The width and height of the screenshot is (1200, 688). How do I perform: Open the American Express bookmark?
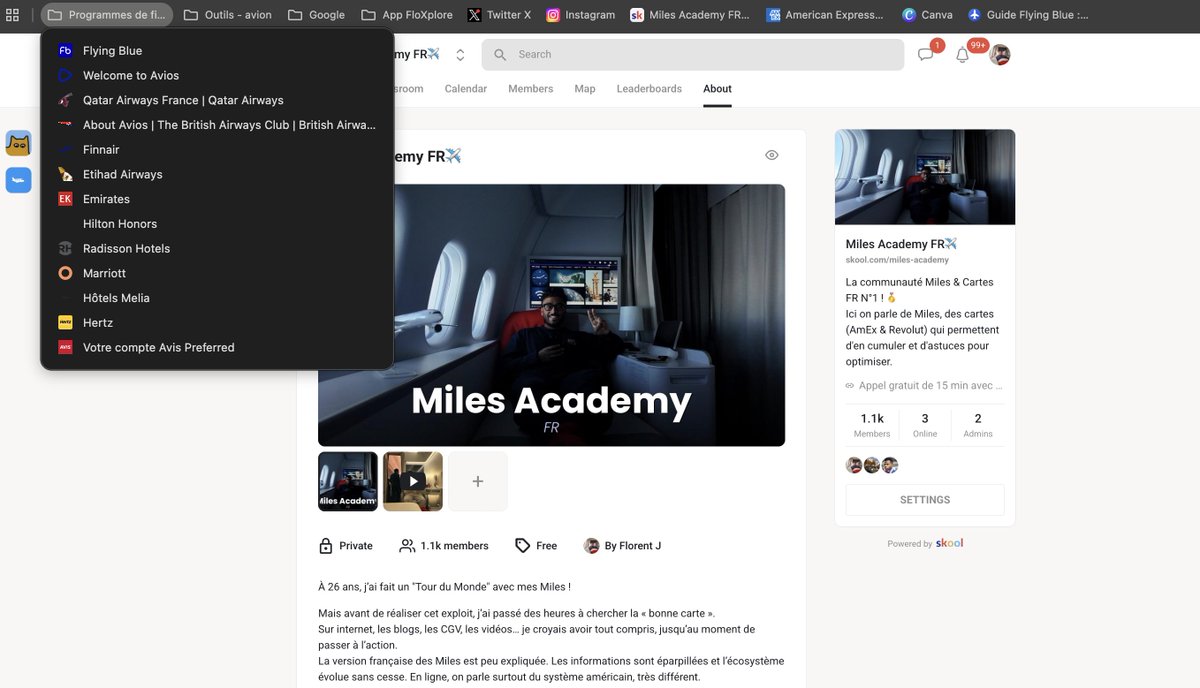pos(826,15)
